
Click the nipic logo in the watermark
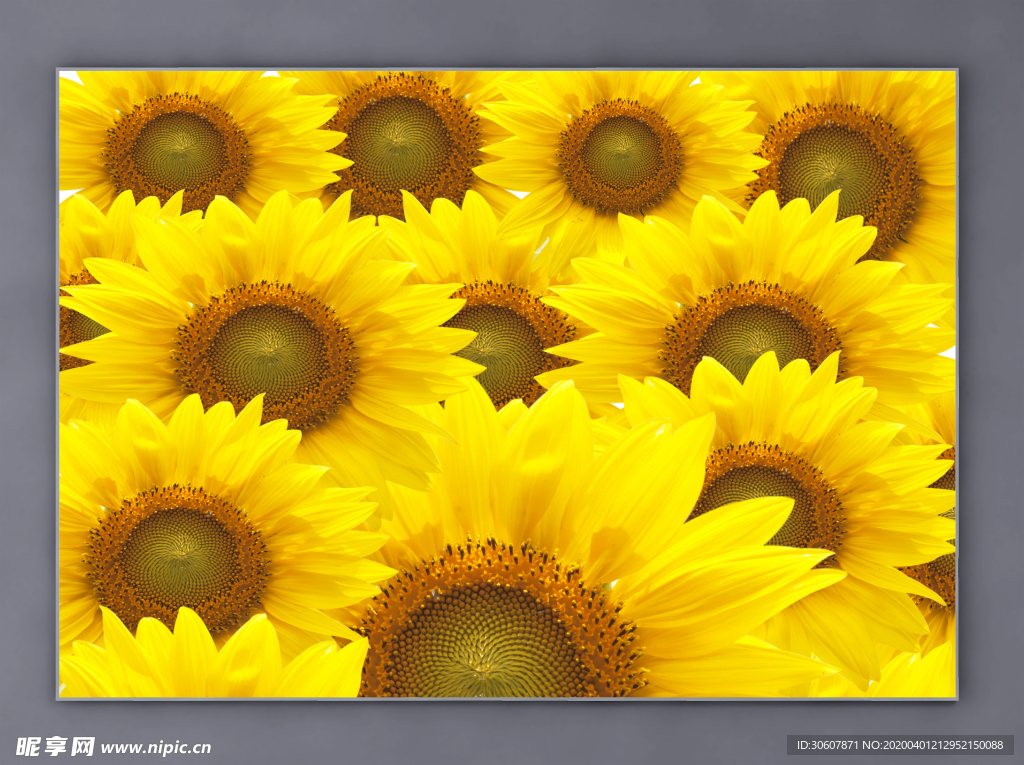[55, 746]
